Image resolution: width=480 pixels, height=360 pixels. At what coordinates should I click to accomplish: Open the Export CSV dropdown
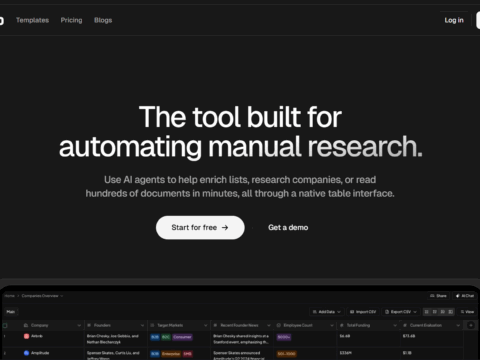click(401, 312)
